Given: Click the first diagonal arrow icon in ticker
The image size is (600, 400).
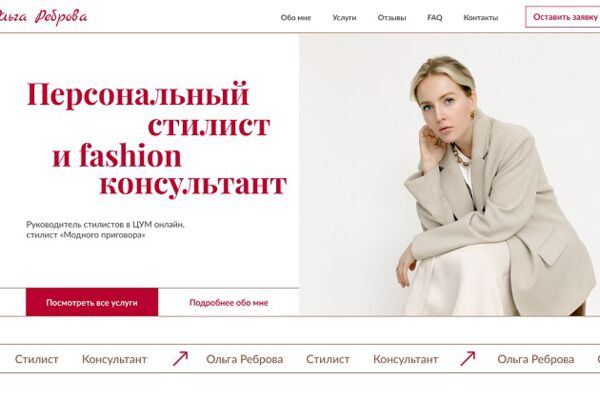Looking at the screenshot, I should 180,359.
